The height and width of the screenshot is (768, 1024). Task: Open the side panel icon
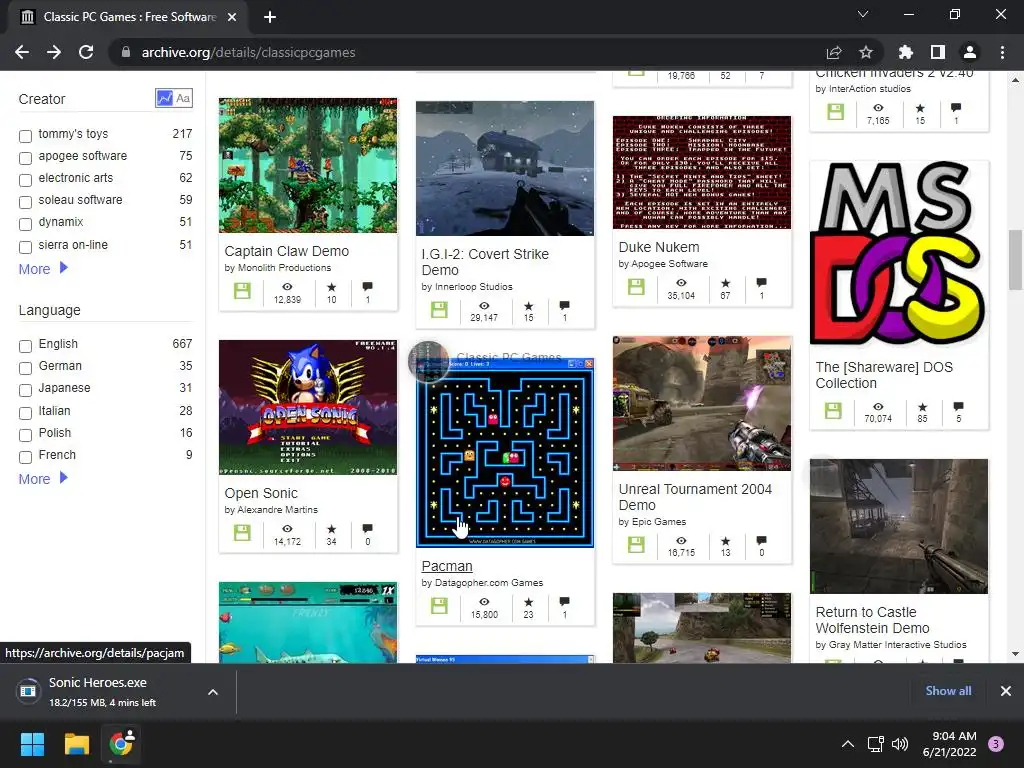[x=938, y=52]
